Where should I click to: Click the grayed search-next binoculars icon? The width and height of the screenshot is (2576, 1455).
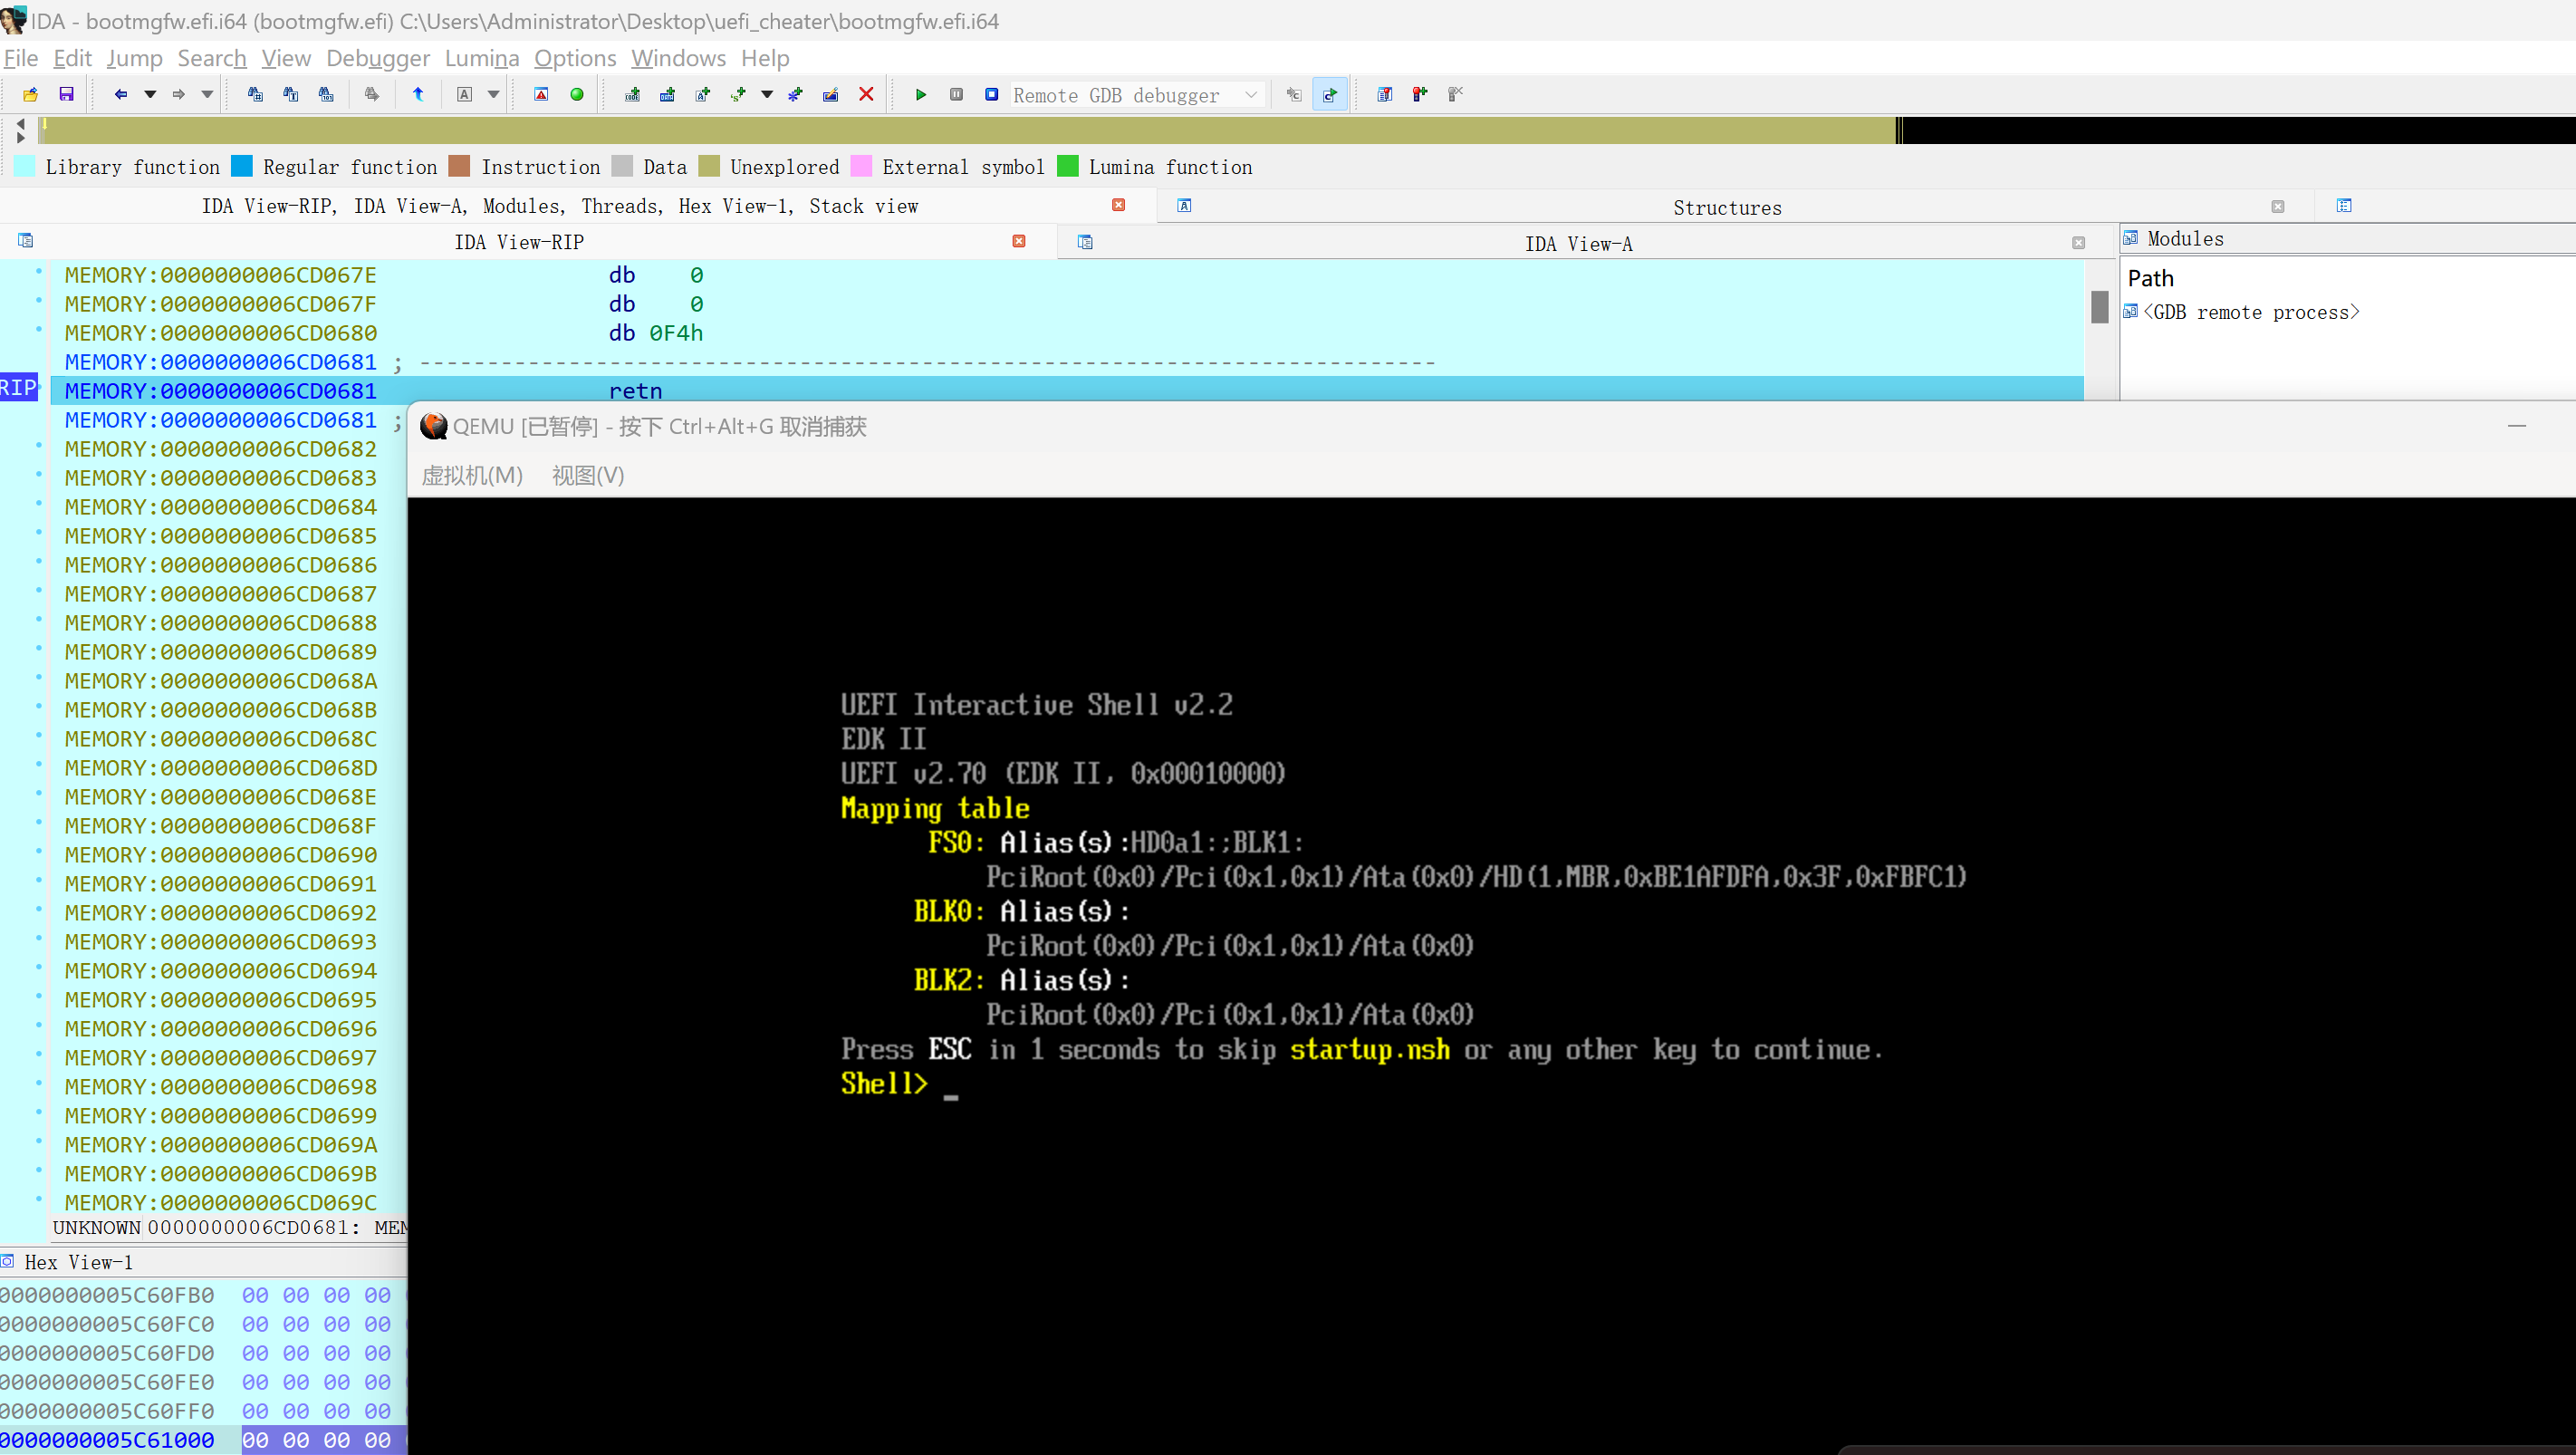coord(372,94)
